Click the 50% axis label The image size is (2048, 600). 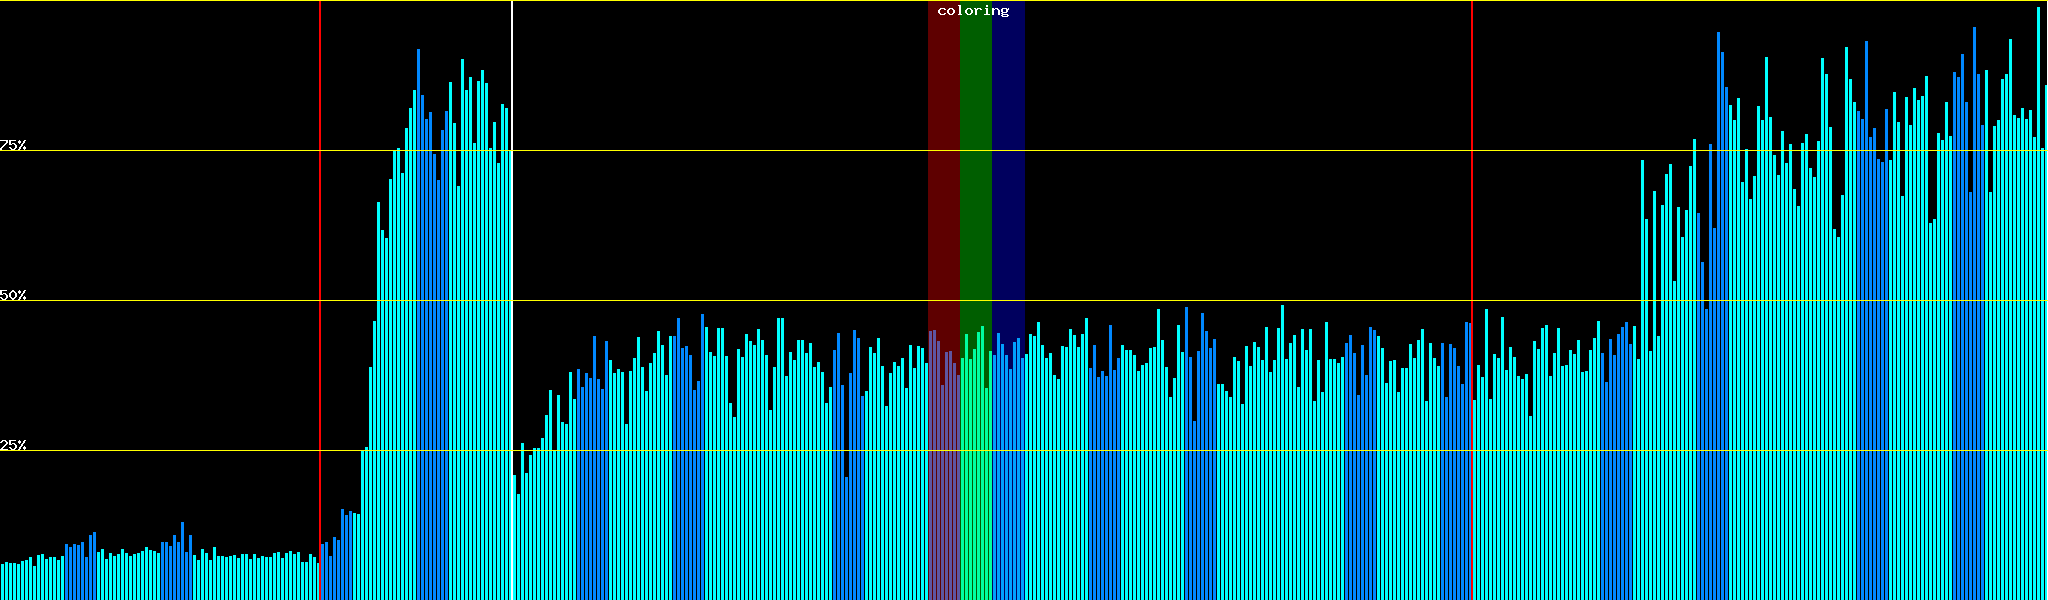13,295
